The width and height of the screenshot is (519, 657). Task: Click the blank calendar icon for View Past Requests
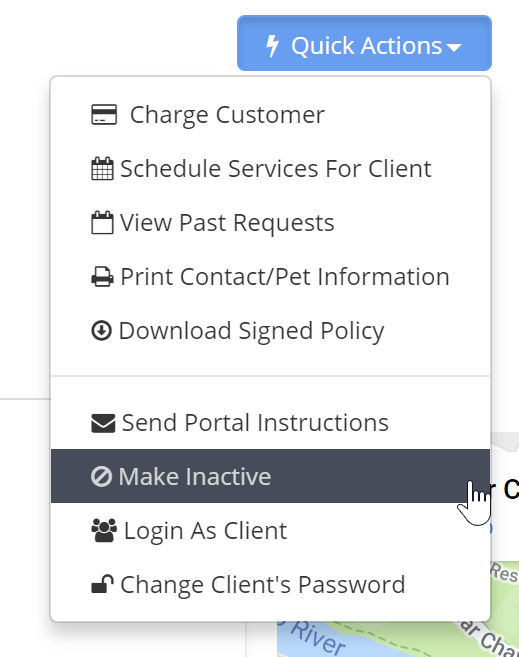[102, 222]
